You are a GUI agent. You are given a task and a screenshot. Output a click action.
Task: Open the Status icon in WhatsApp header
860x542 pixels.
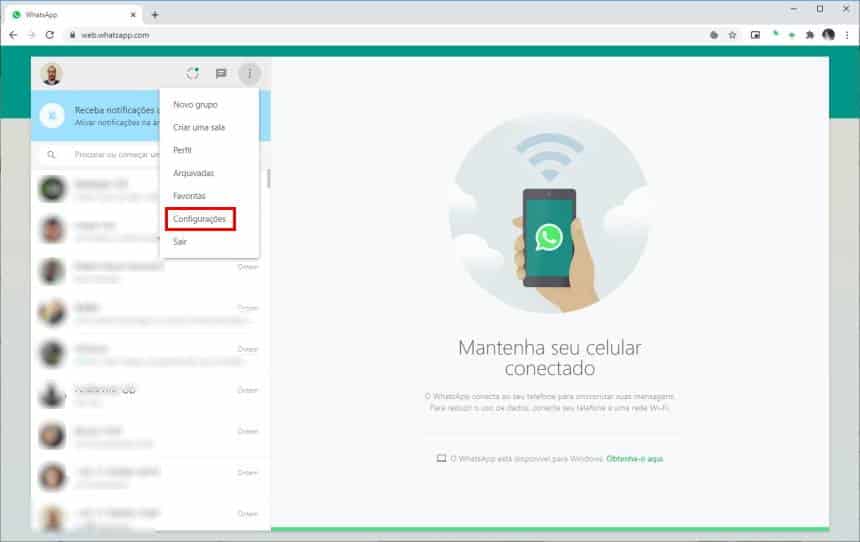193,74
